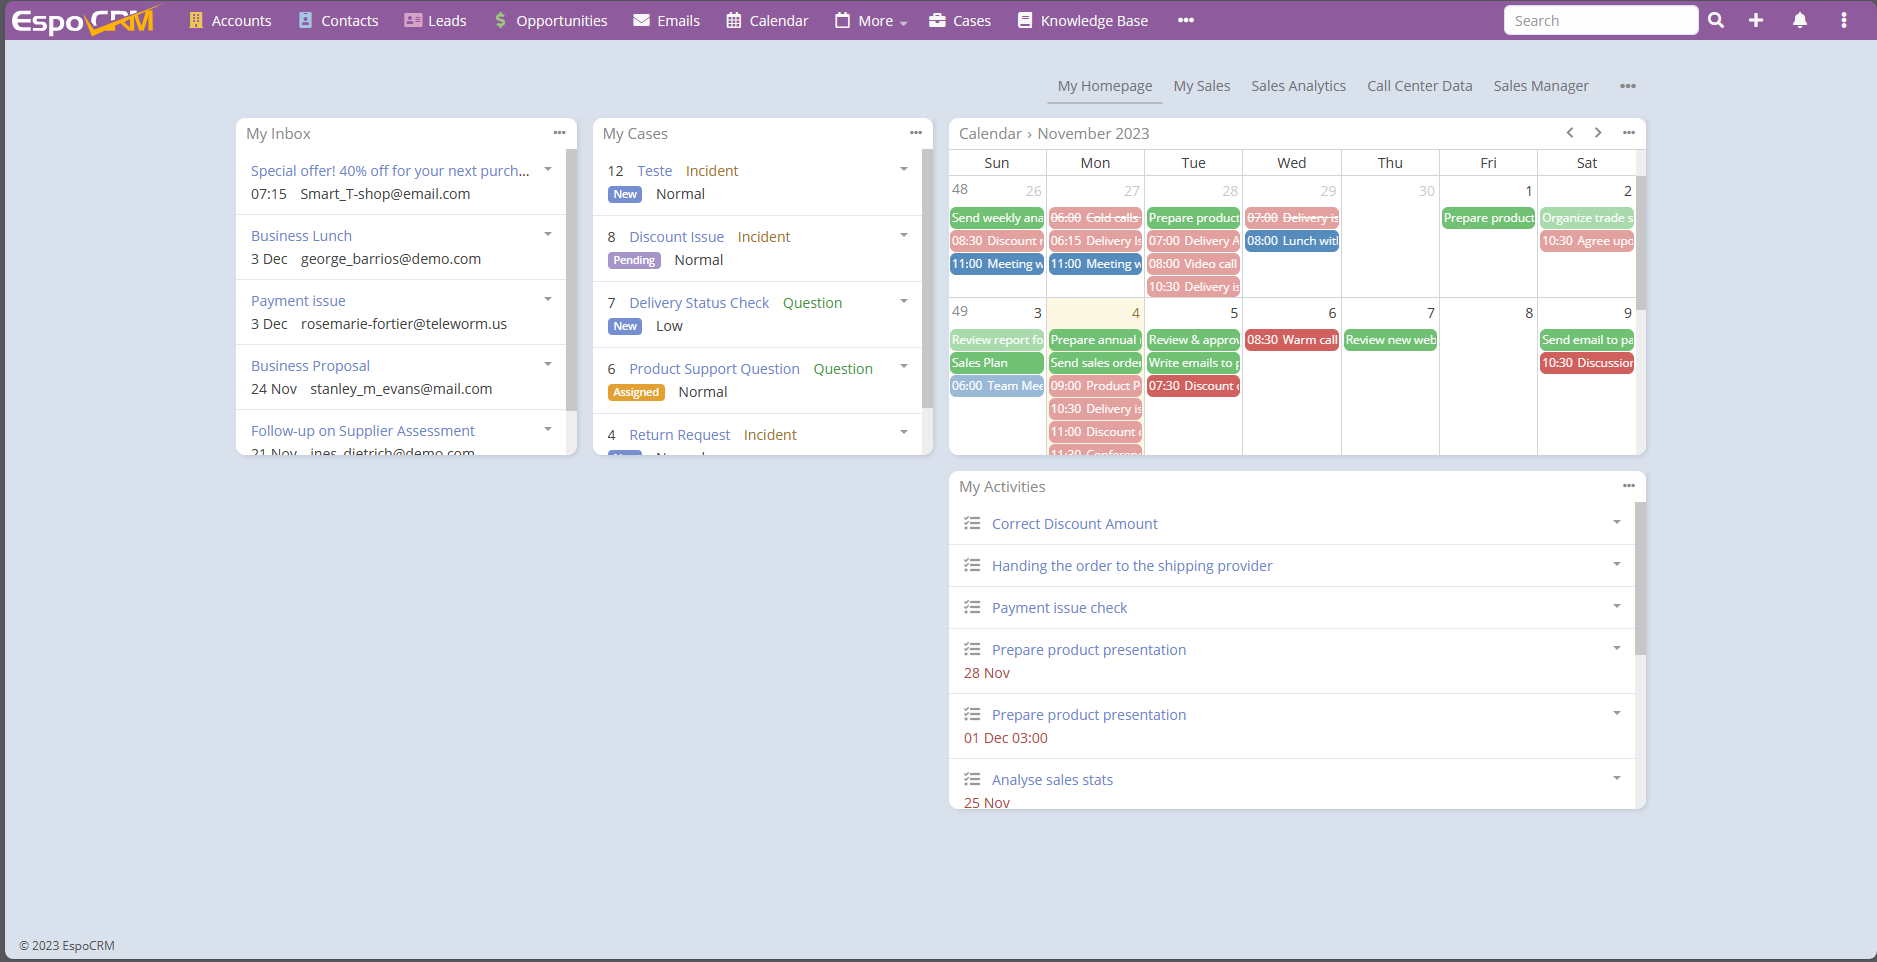Image resolution: width=1877 pixels, height=962 pixels.
Task: Open the notifications bell
Action: (1800, 20)
